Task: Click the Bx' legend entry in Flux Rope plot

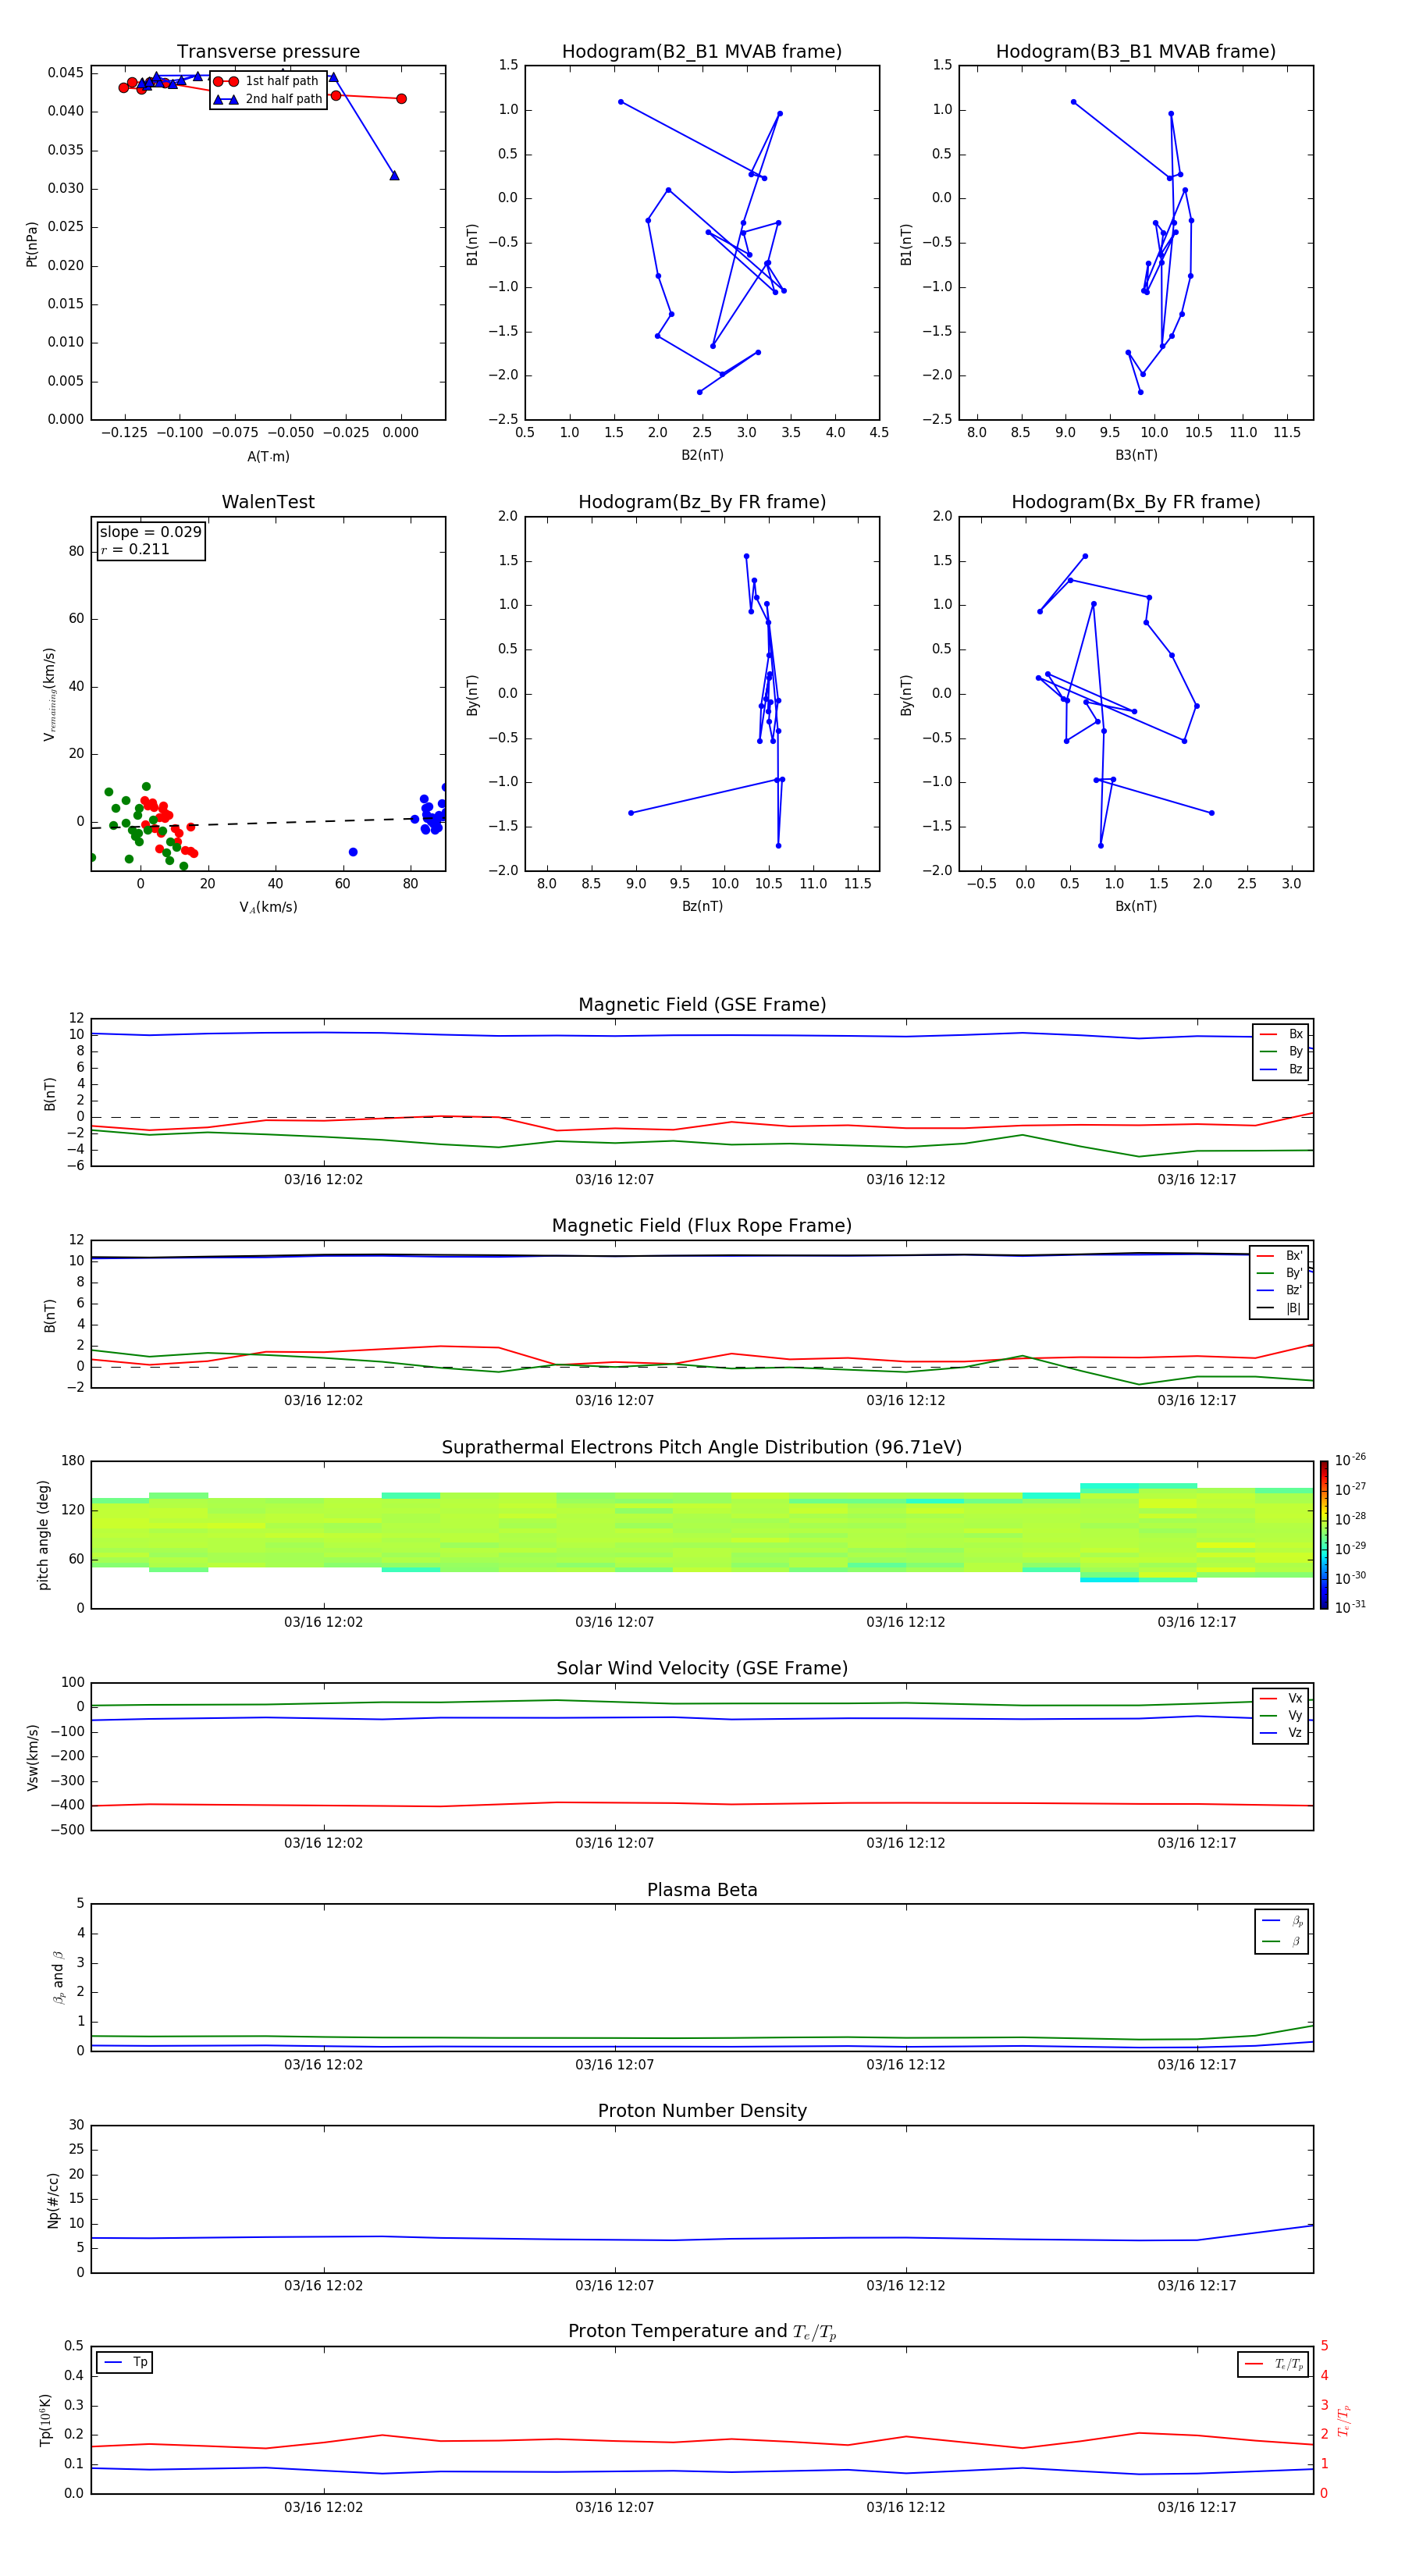Action: [x=1279, y=1256]
